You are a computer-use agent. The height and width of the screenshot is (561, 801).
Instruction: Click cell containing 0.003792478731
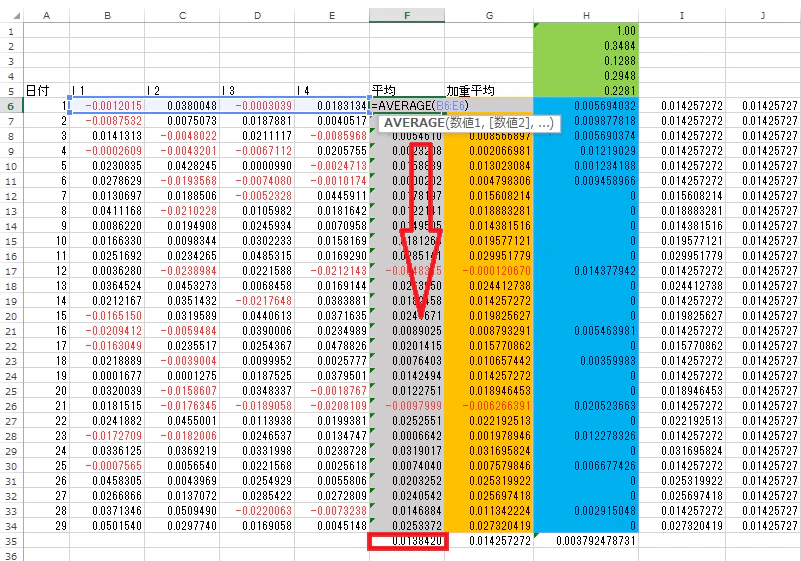pyautogui.click(x=586, y=541)
